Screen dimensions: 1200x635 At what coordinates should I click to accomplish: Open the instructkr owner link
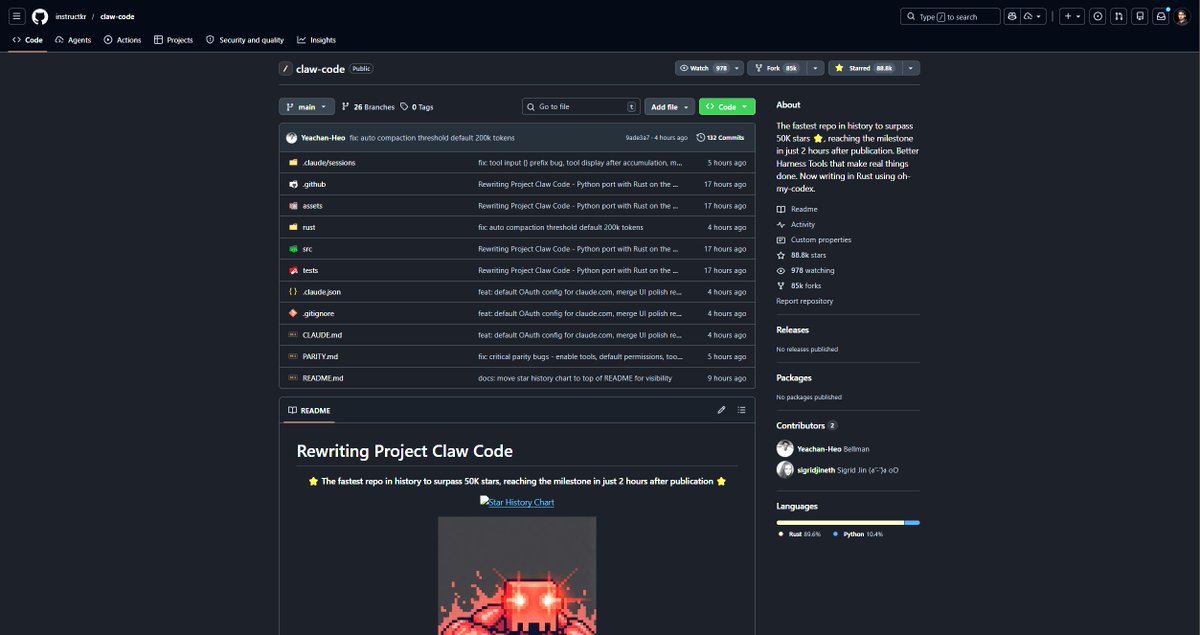coord(70,16)
